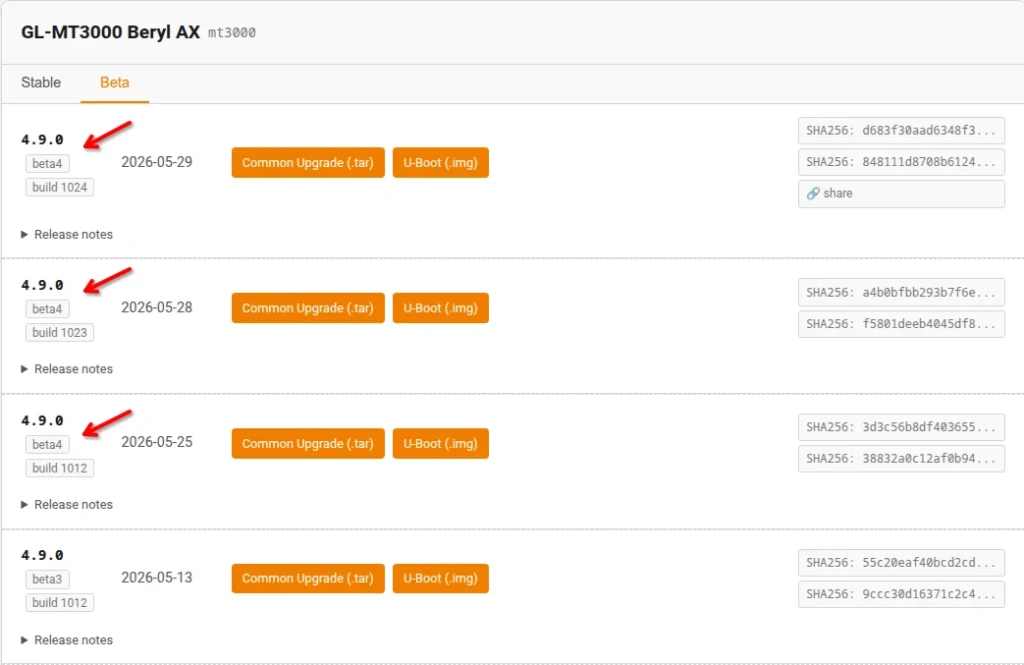Switch to the Stable tab
This screenshot has height=665, width=1024.
(40, 82)
